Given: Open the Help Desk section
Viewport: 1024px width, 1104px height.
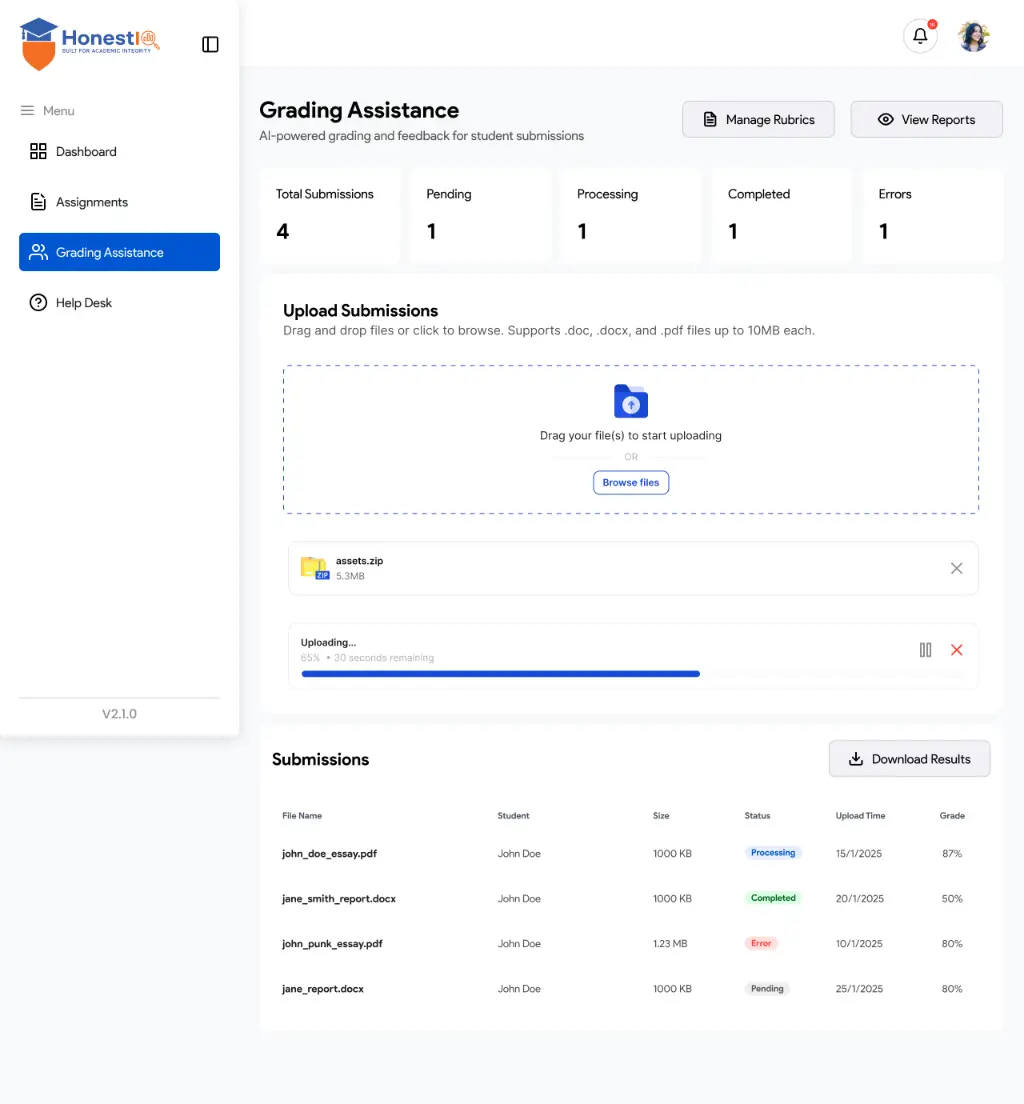Looking at the screenshot, I should click(83, 303).
